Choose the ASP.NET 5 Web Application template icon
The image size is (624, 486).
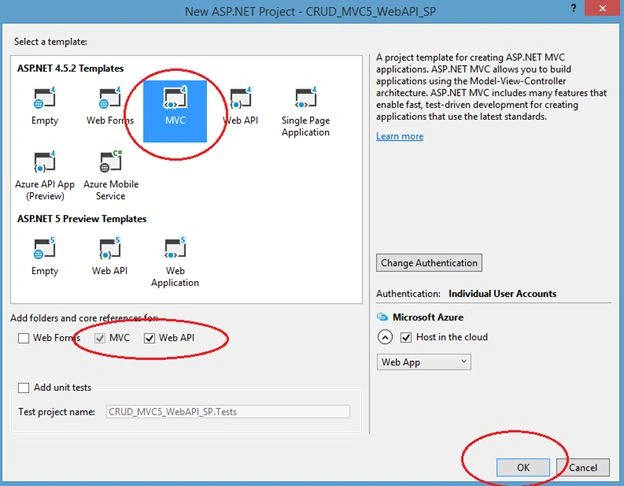175,248
